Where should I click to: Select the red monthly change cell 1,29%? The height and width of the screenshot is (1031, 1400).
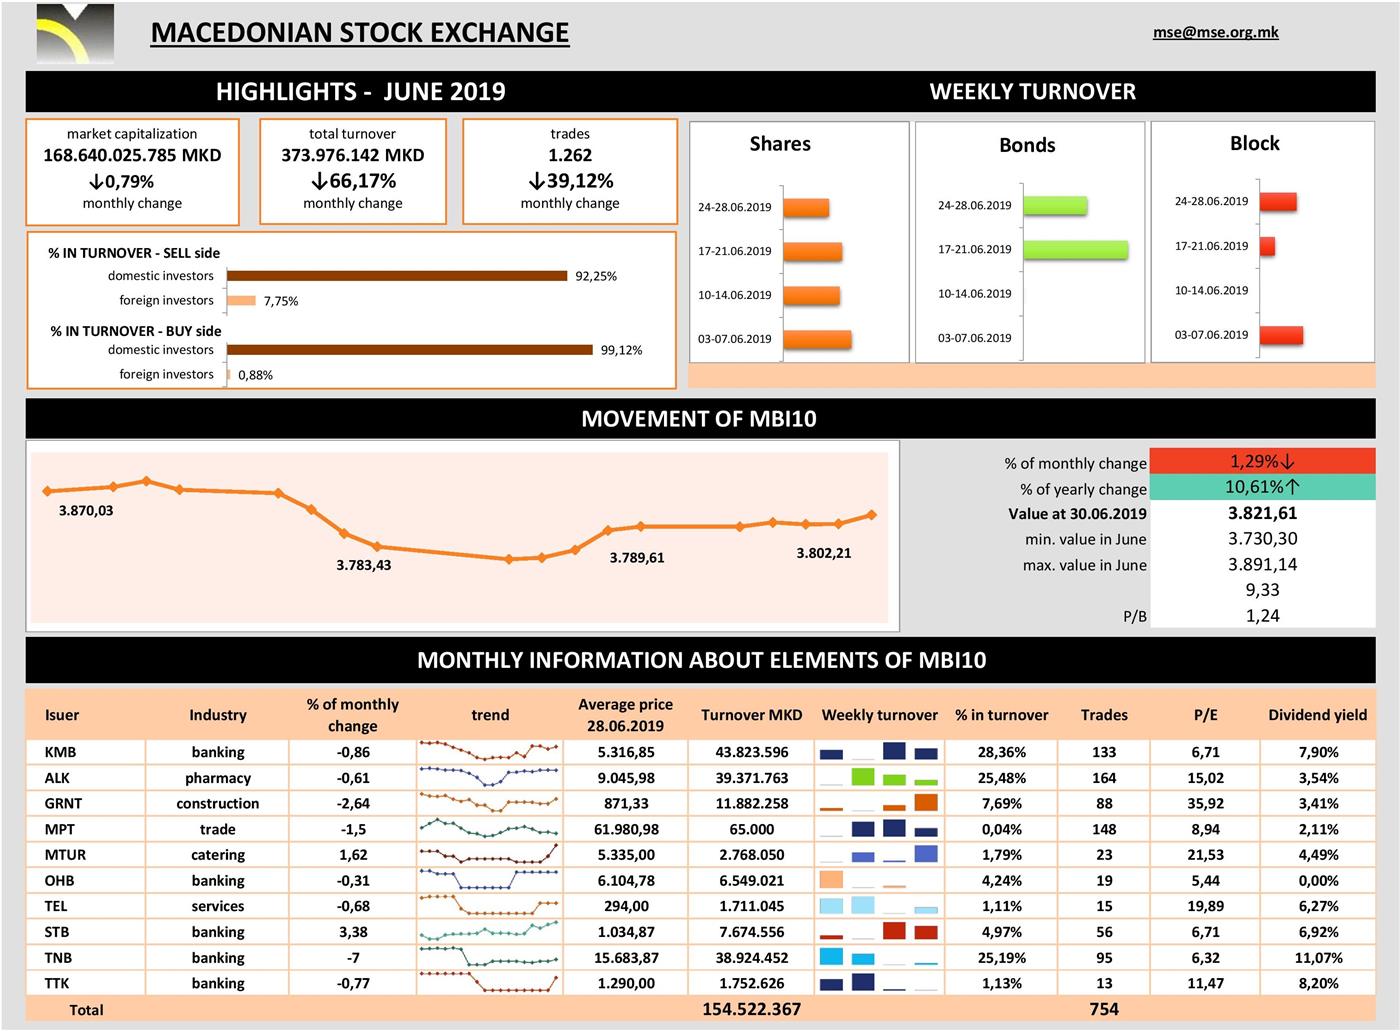click(x=1262, y=462)
